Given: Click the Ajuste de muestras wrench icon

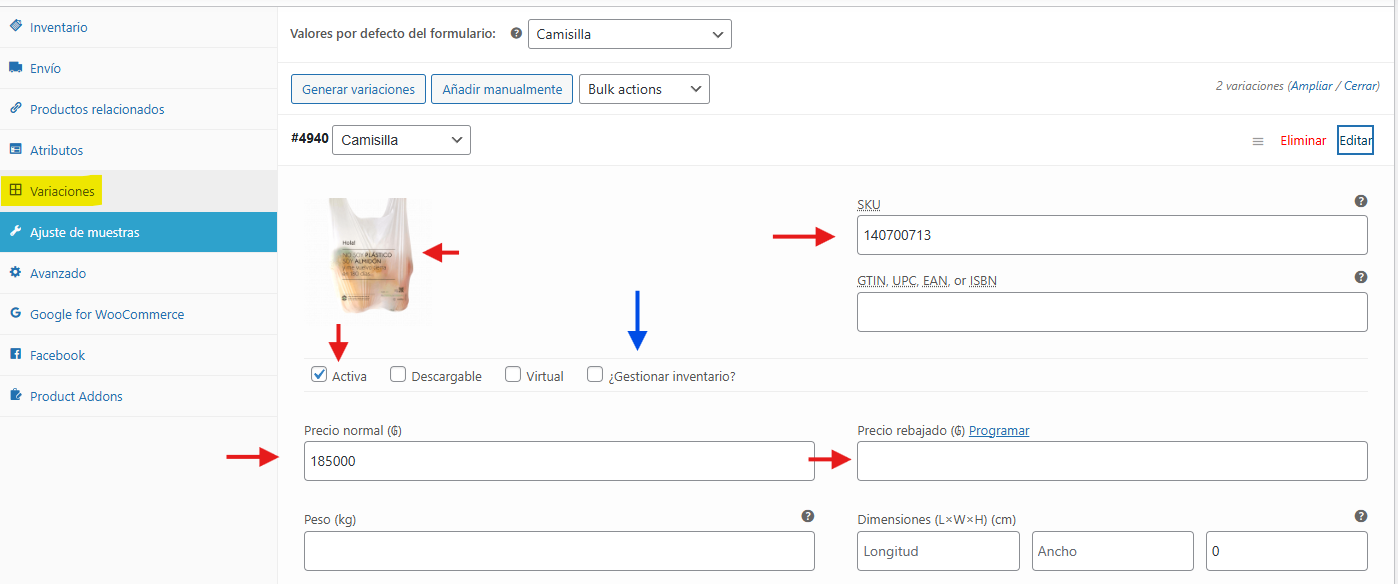Looking at the screenshot, I should click(15, 232).
